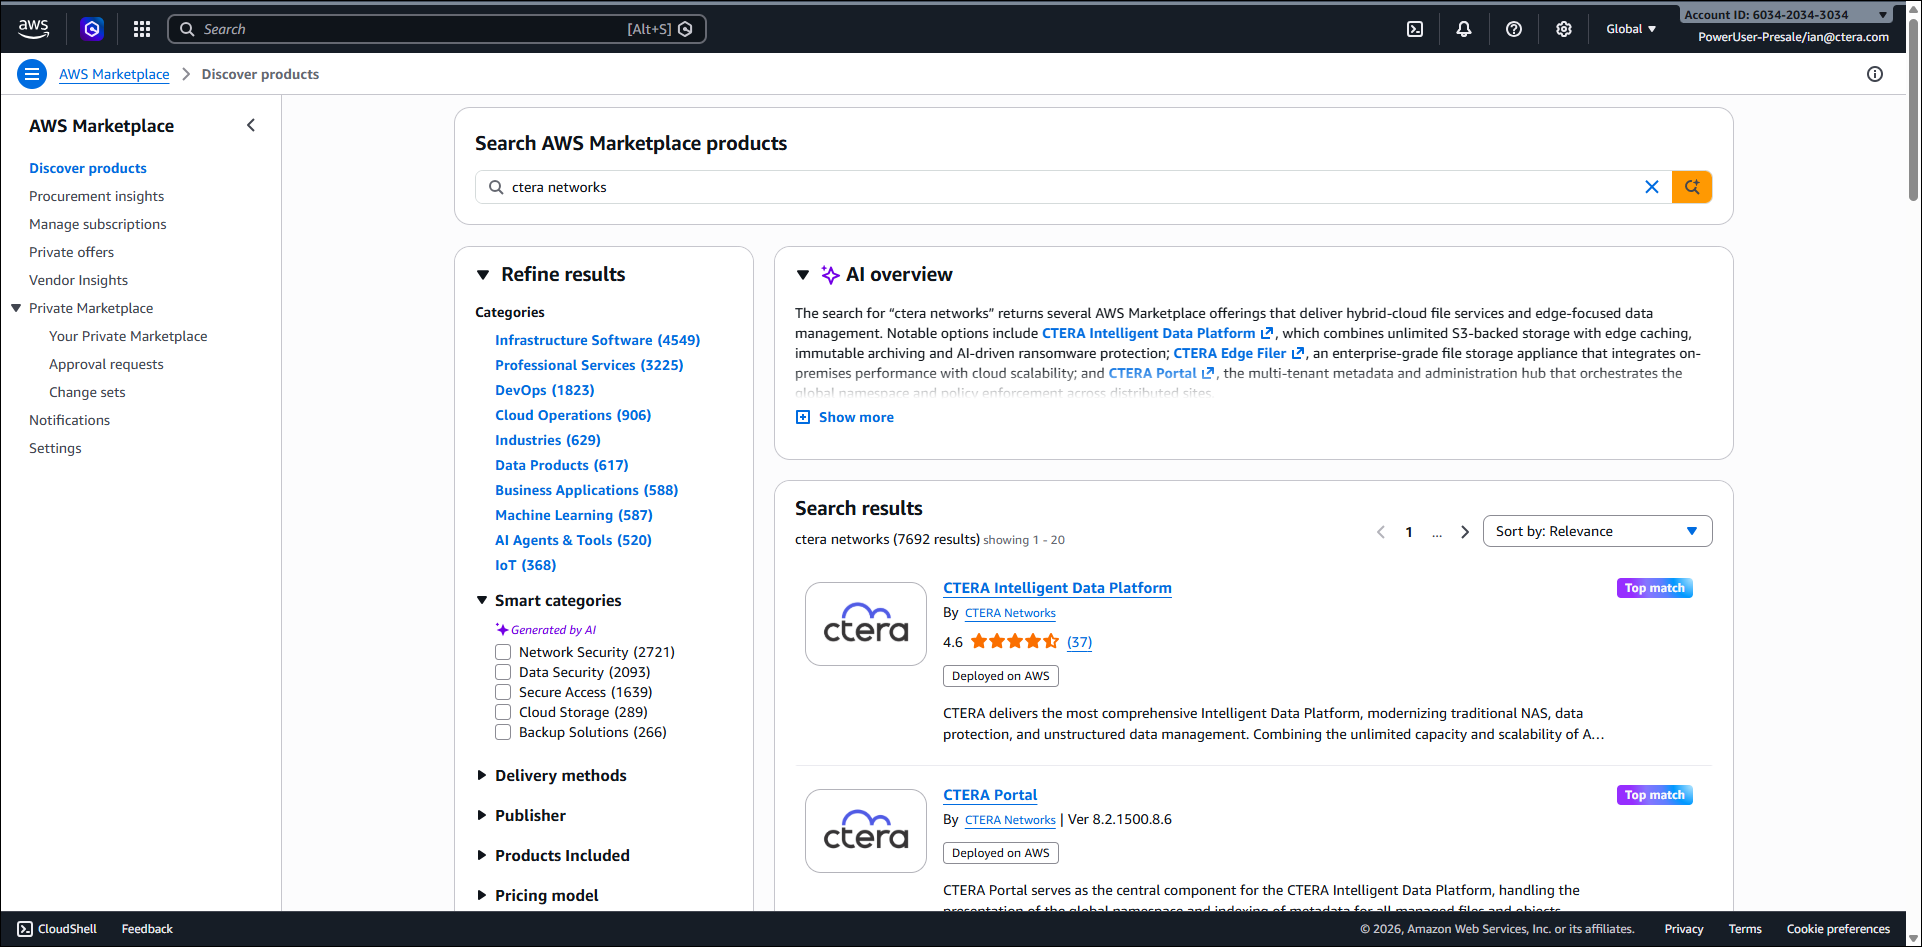Click the CTERA Intelligent Data Platform logo
The height and width of the screenshot is (947, 1922).
[x=866, y=624]
